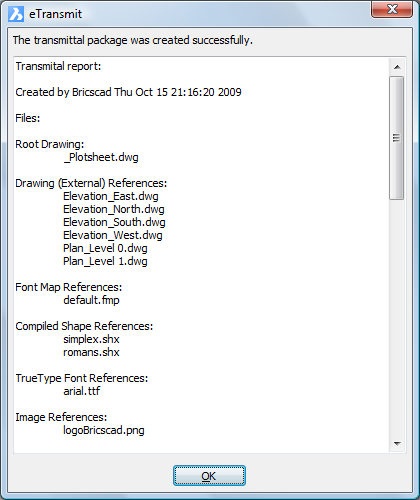Click the Plan_Level 0.dwg entry
This screenshot has width=420, height=500.
pyautogui.click(x=105, y=248)
